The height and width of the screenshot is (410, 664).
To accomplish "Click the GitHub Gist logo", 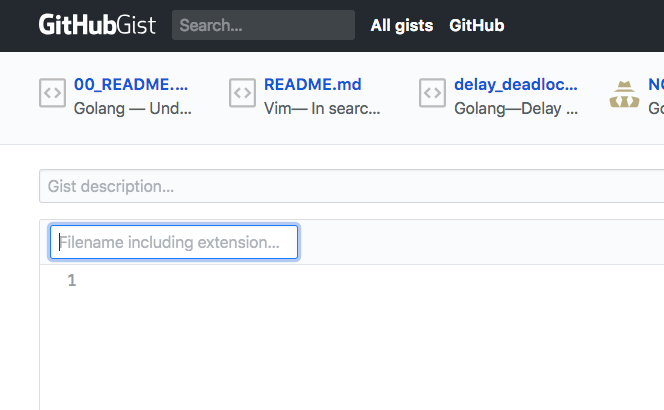I will [x=97, y=25].
